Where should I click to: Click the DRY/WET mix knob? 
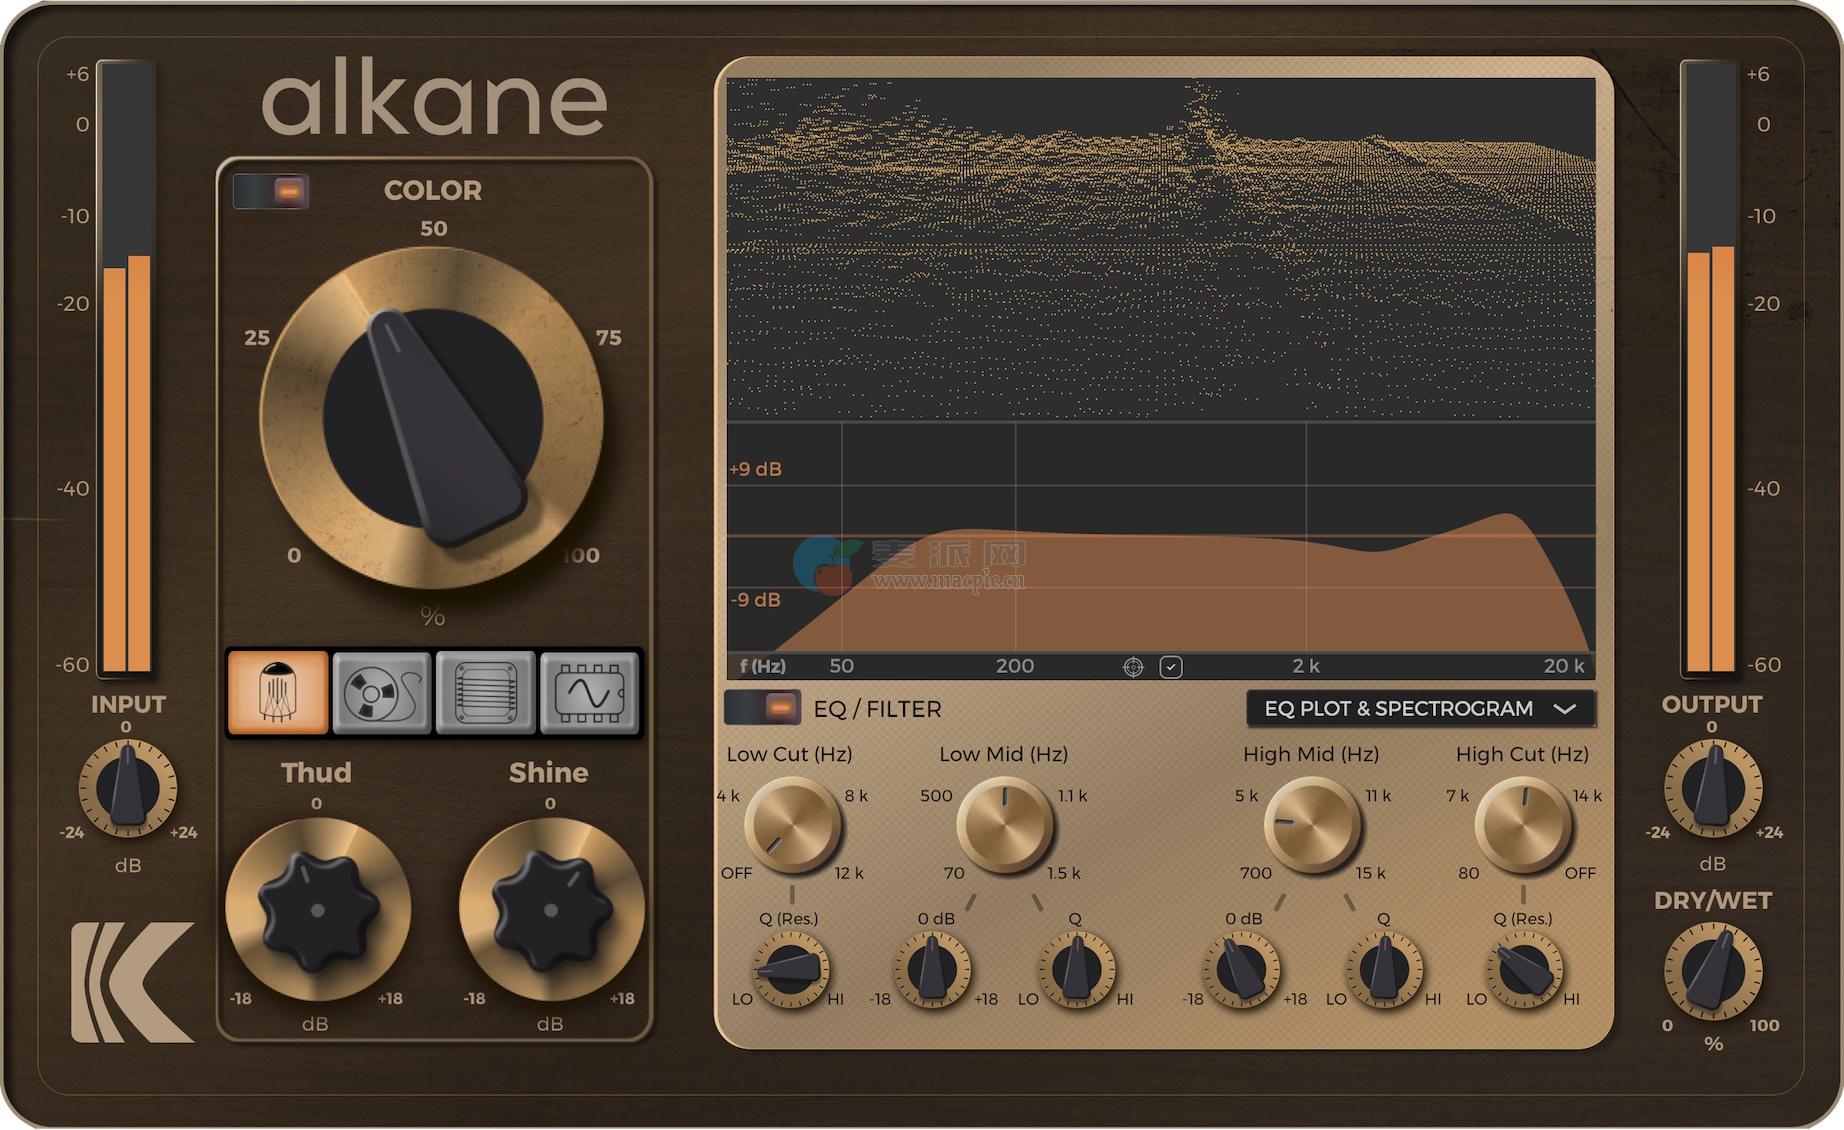[1713, 971]
